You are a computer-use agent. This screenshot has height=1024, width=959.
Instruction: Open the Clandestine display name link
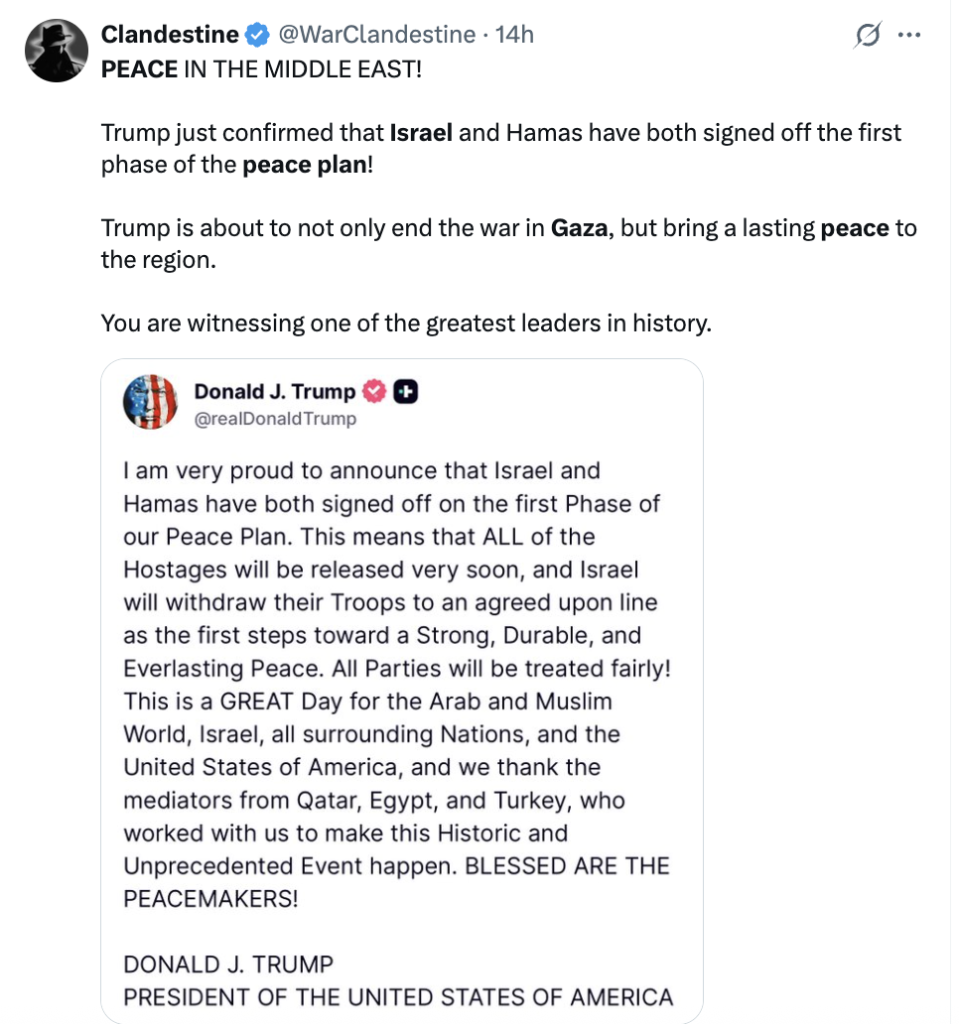[170, 35]
